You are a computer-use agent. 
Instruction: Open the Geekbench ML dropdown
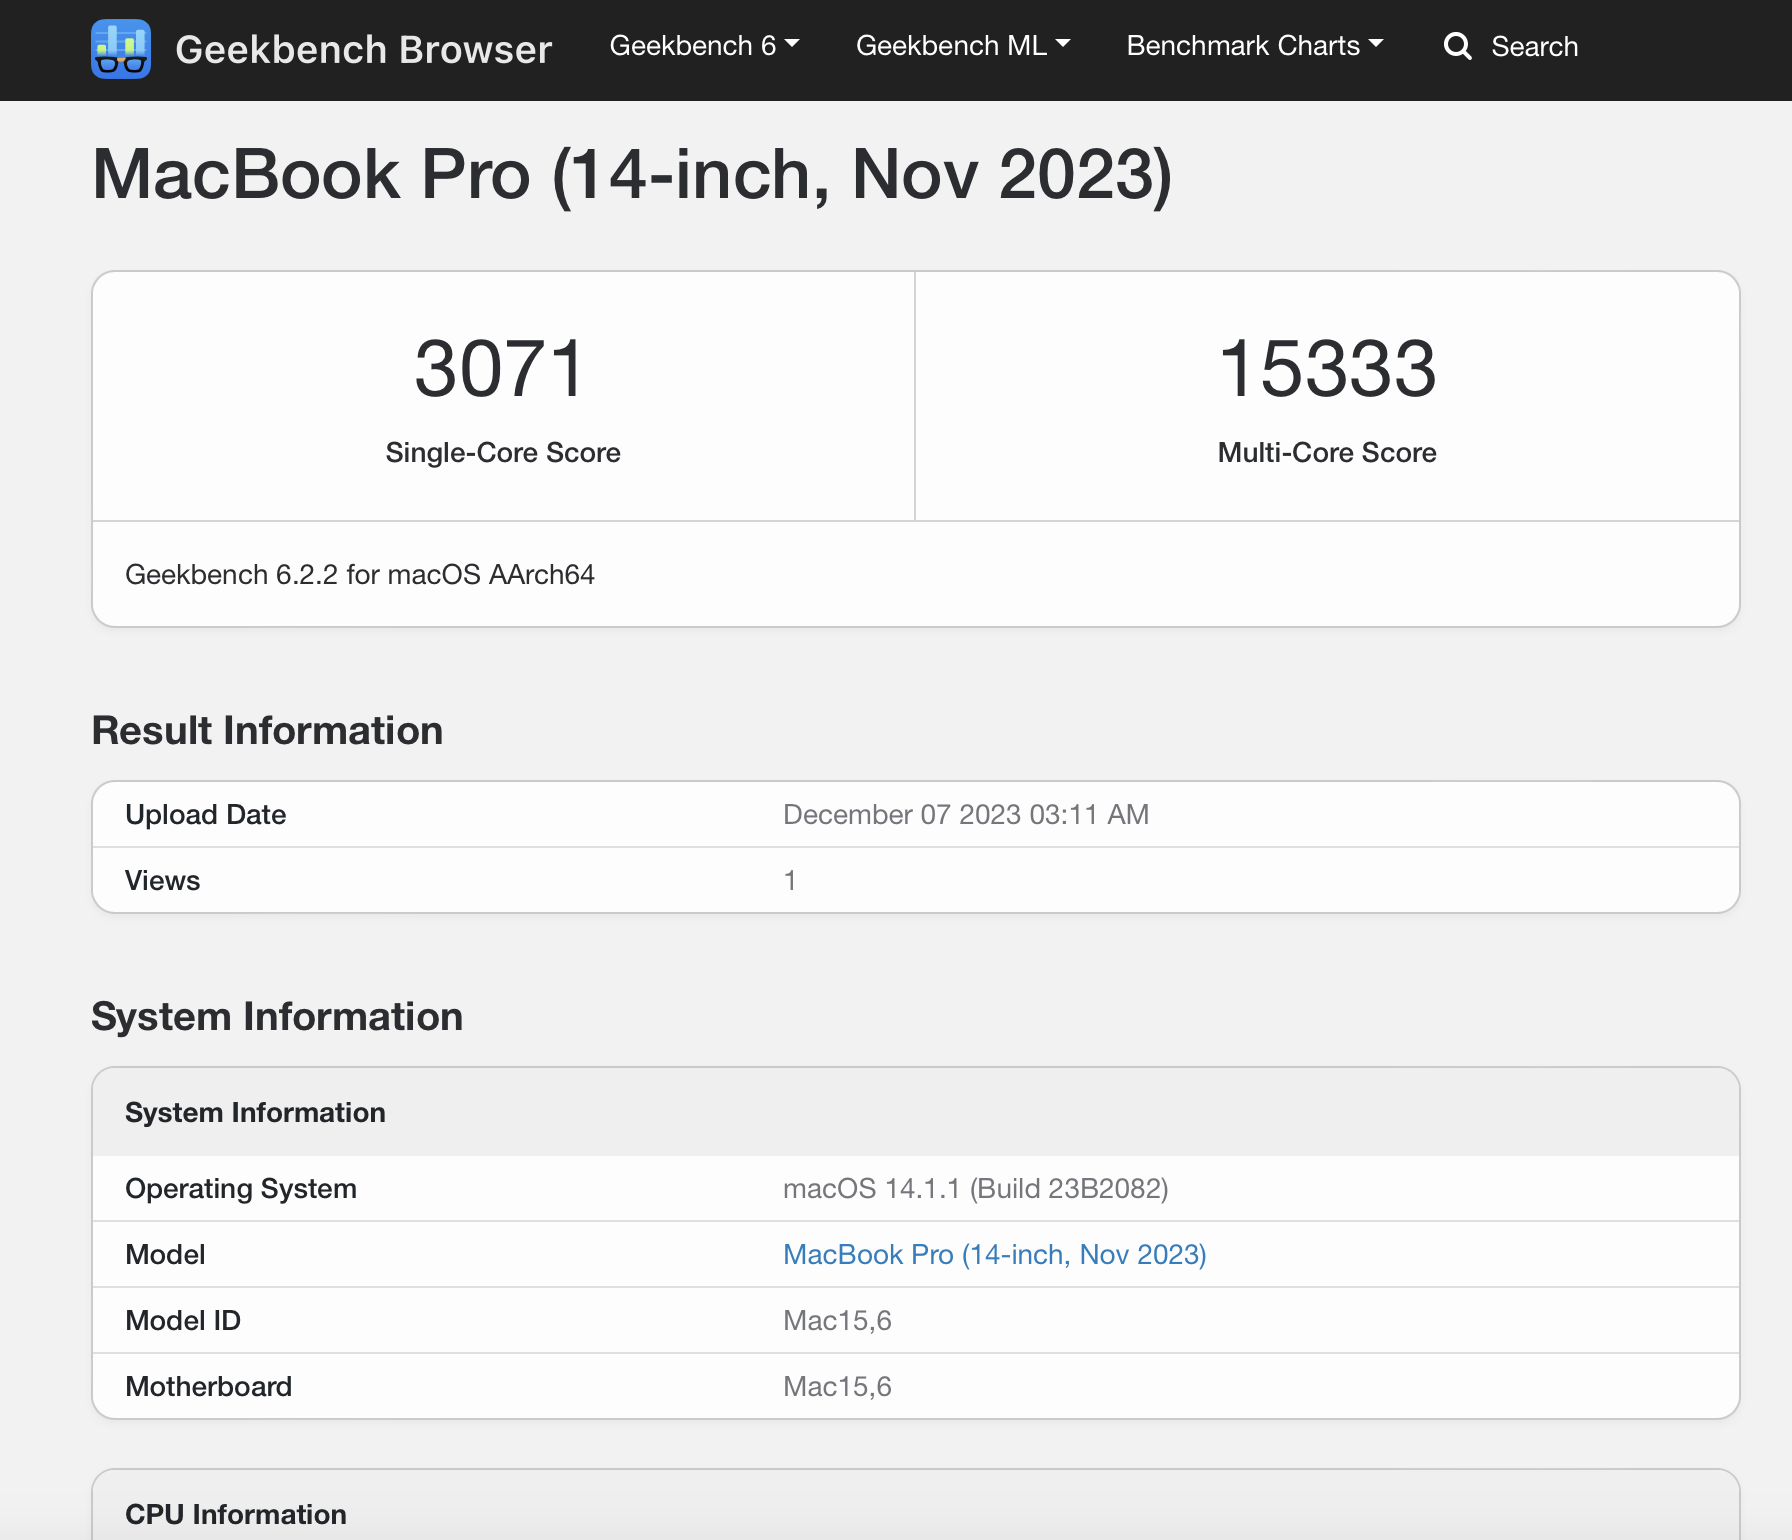pyautogui.click(x=962, y=46)
